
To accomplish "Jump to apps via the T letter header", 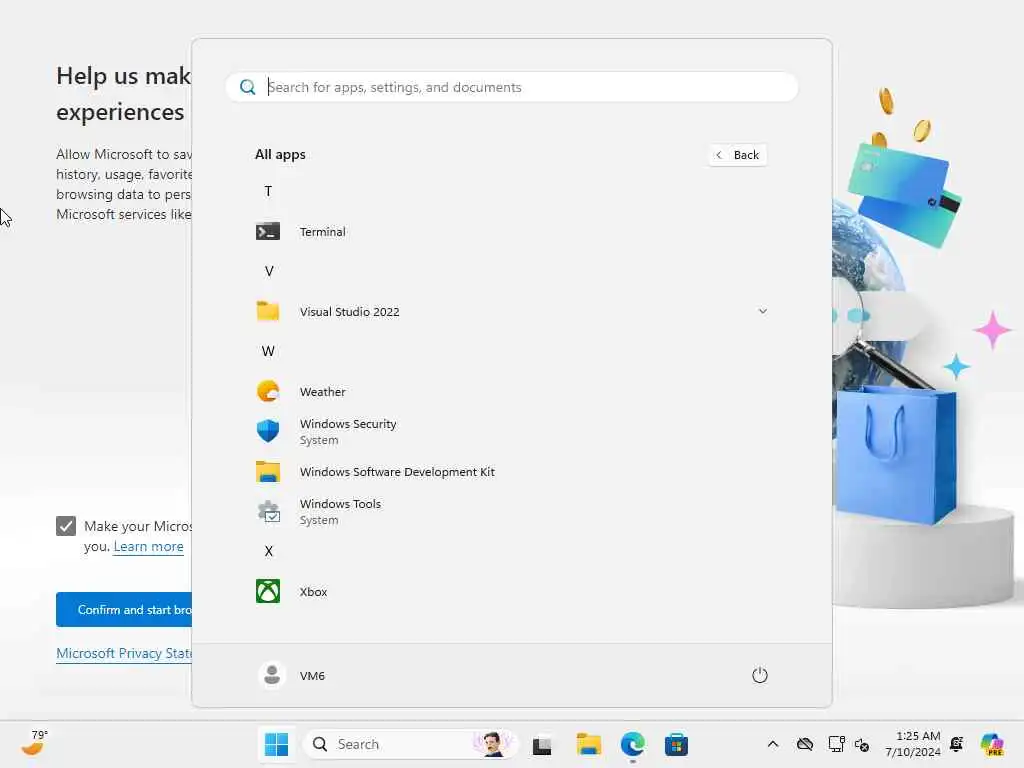I will coord(268,191).
